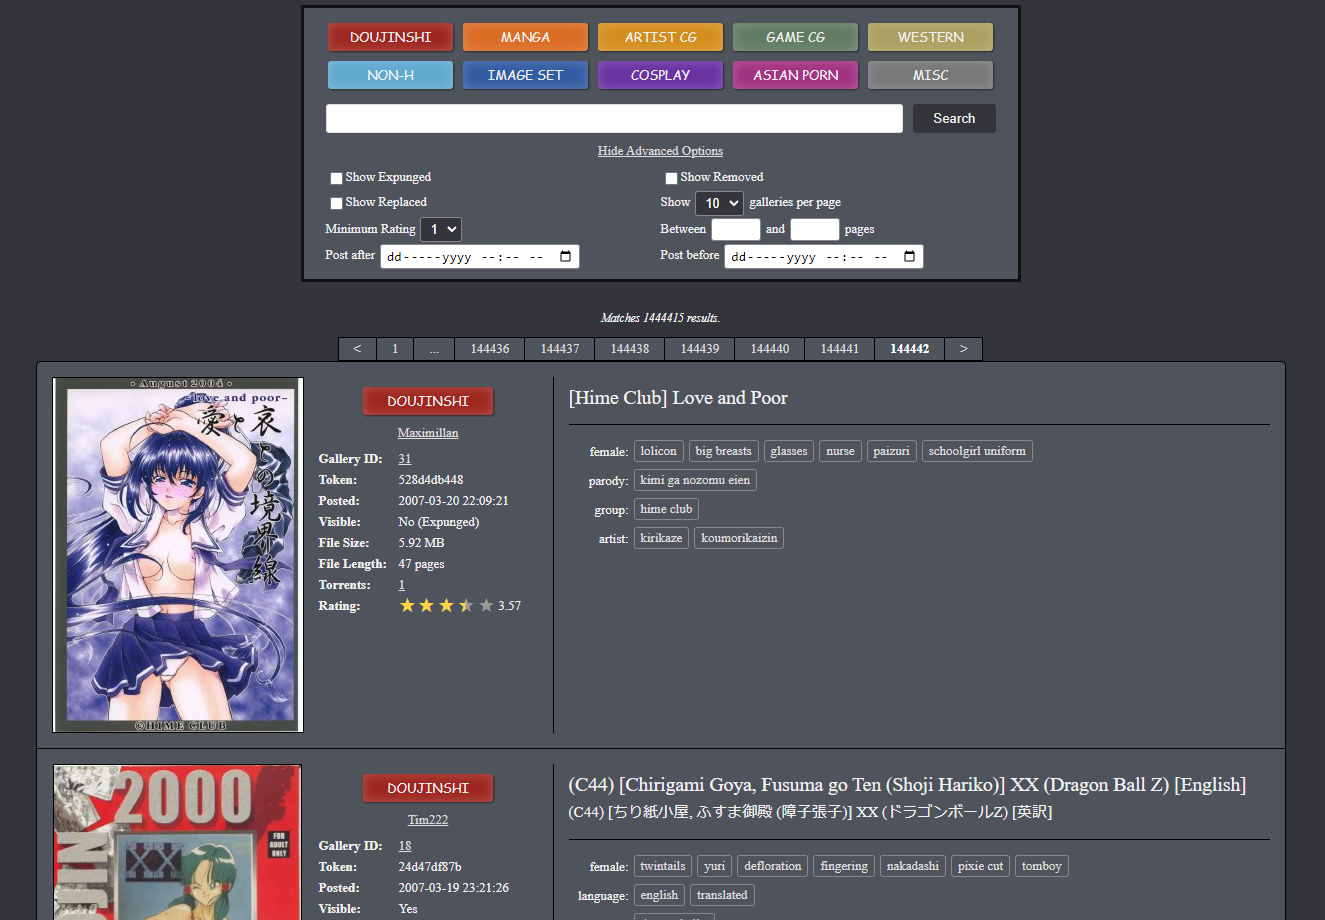Enable the Show Expunged checkbox
The height and width of the screenshot is (920, 1325).
337,178
